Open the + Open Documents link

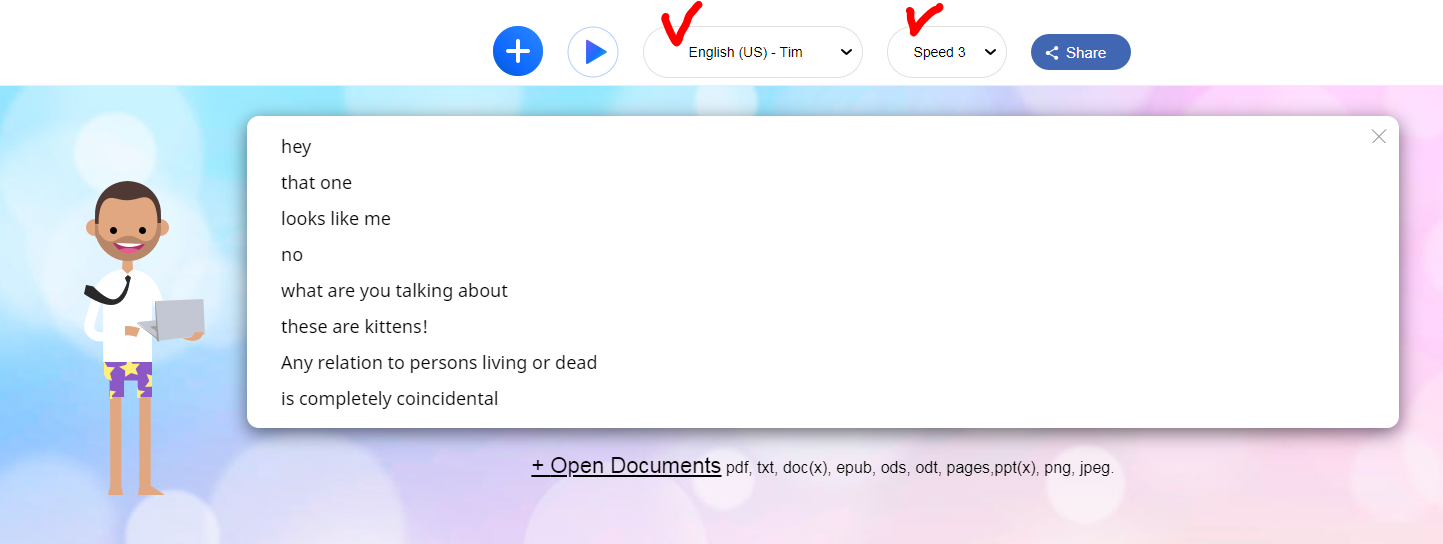click(626, 465)
